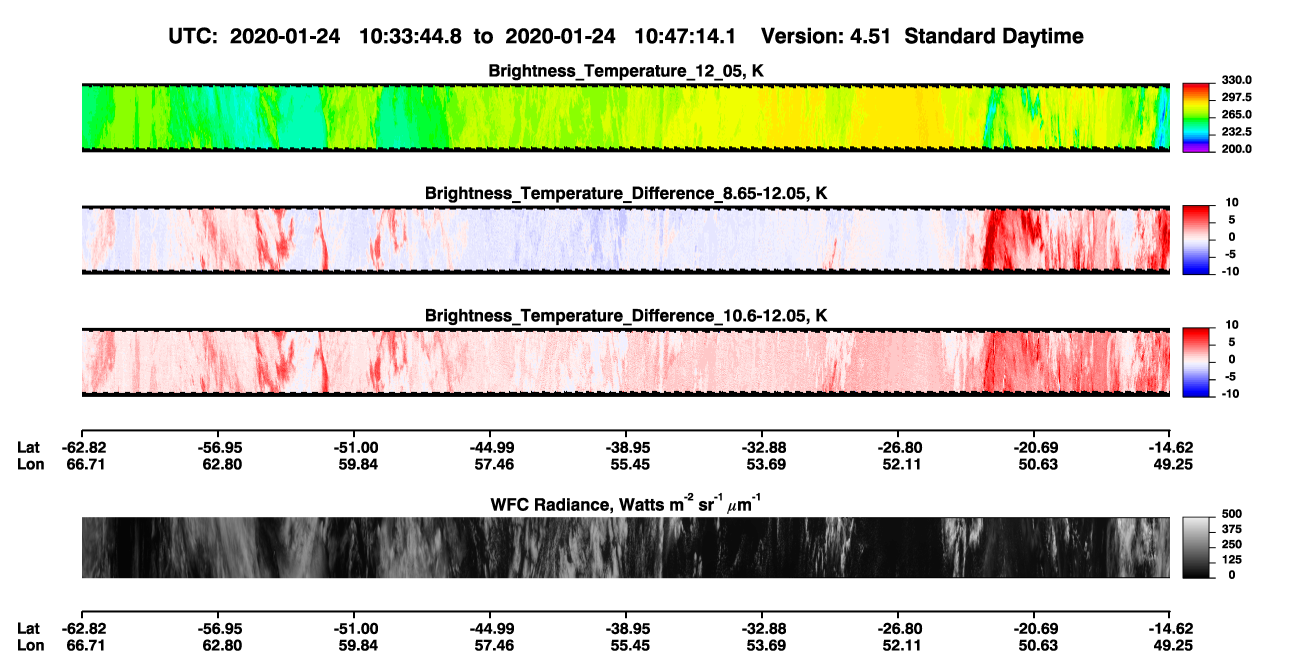
Task: Click latitude '-51.00' on axis below 10.6-12.05 panel
Action: coord(357,447)
